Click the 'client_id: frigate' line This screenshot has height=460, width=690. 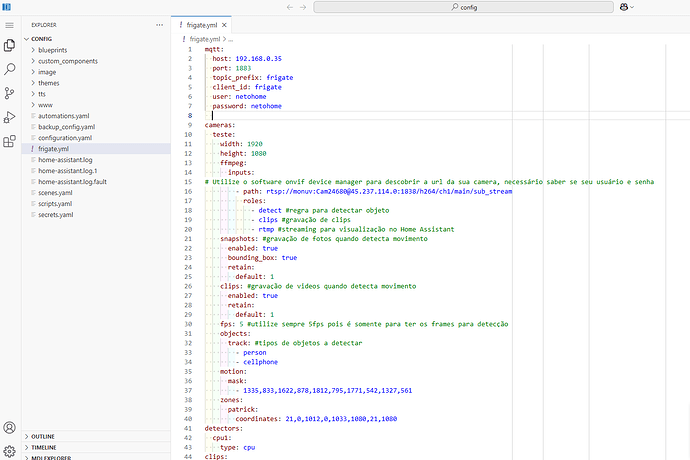pyautogui.click(x=247, y=87)
